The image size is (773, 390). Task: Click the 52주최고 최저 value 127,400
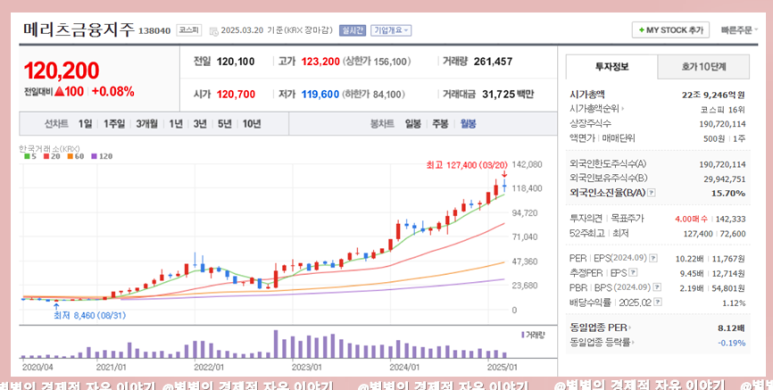[x=698, y=234]
